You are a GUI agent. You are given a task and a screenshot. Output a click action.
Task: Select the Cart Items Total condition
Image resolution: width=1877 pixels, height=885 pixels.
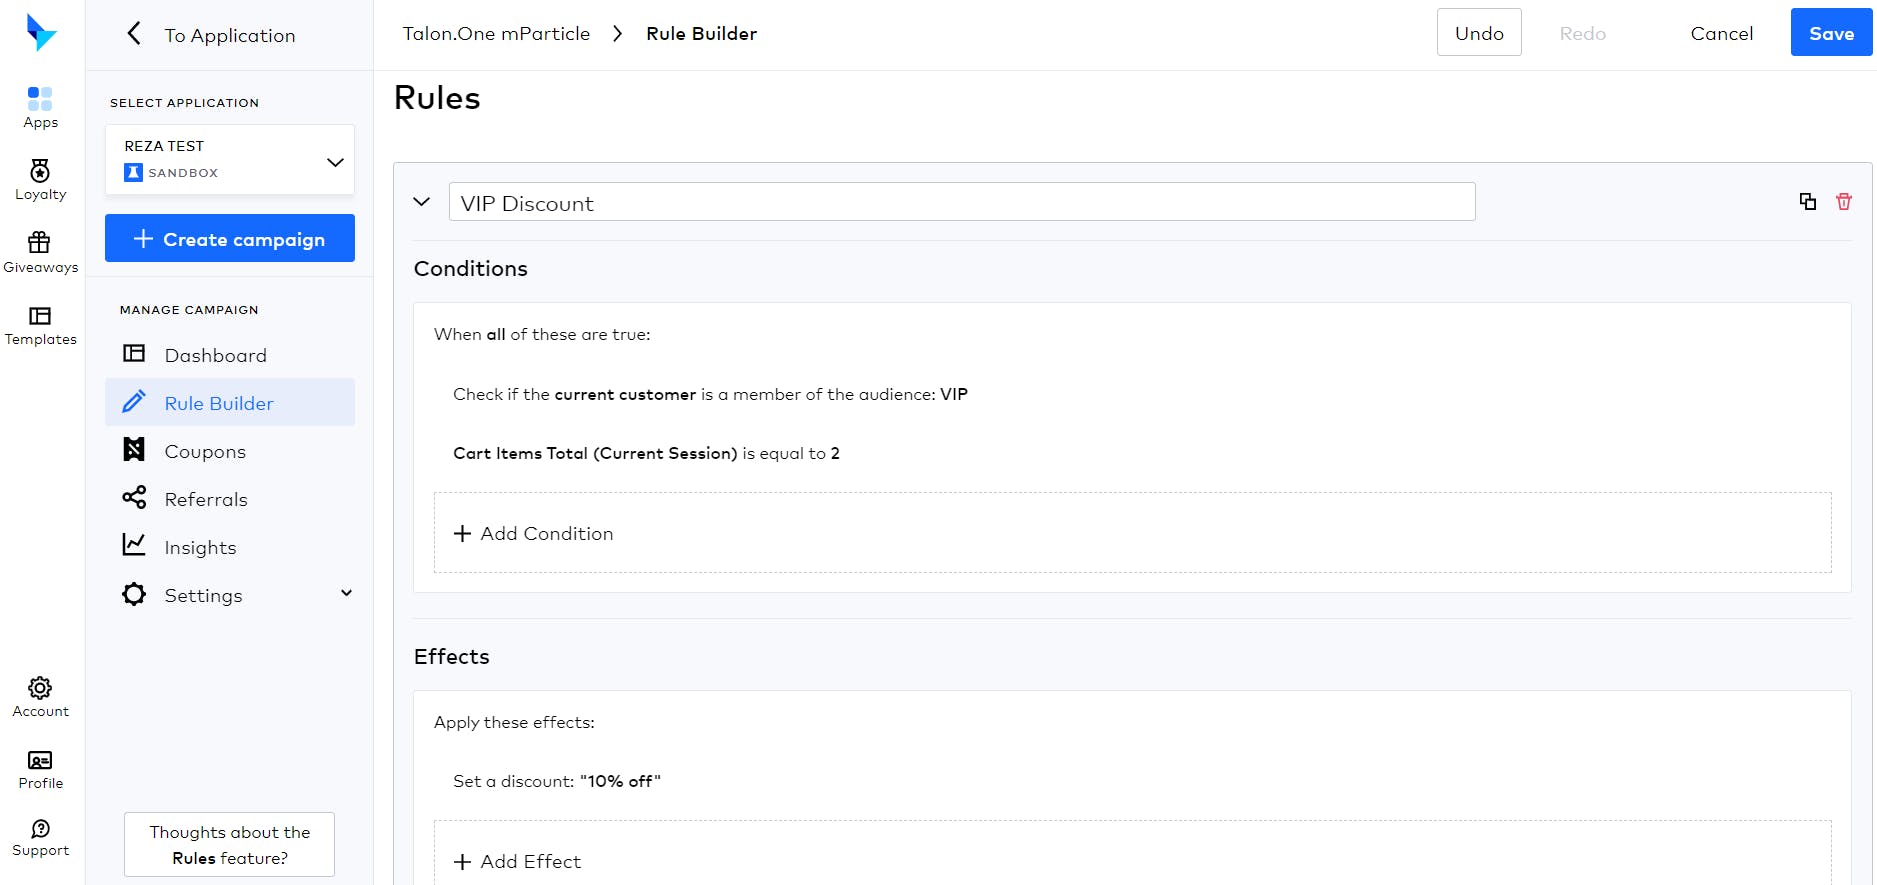[646, 453]
